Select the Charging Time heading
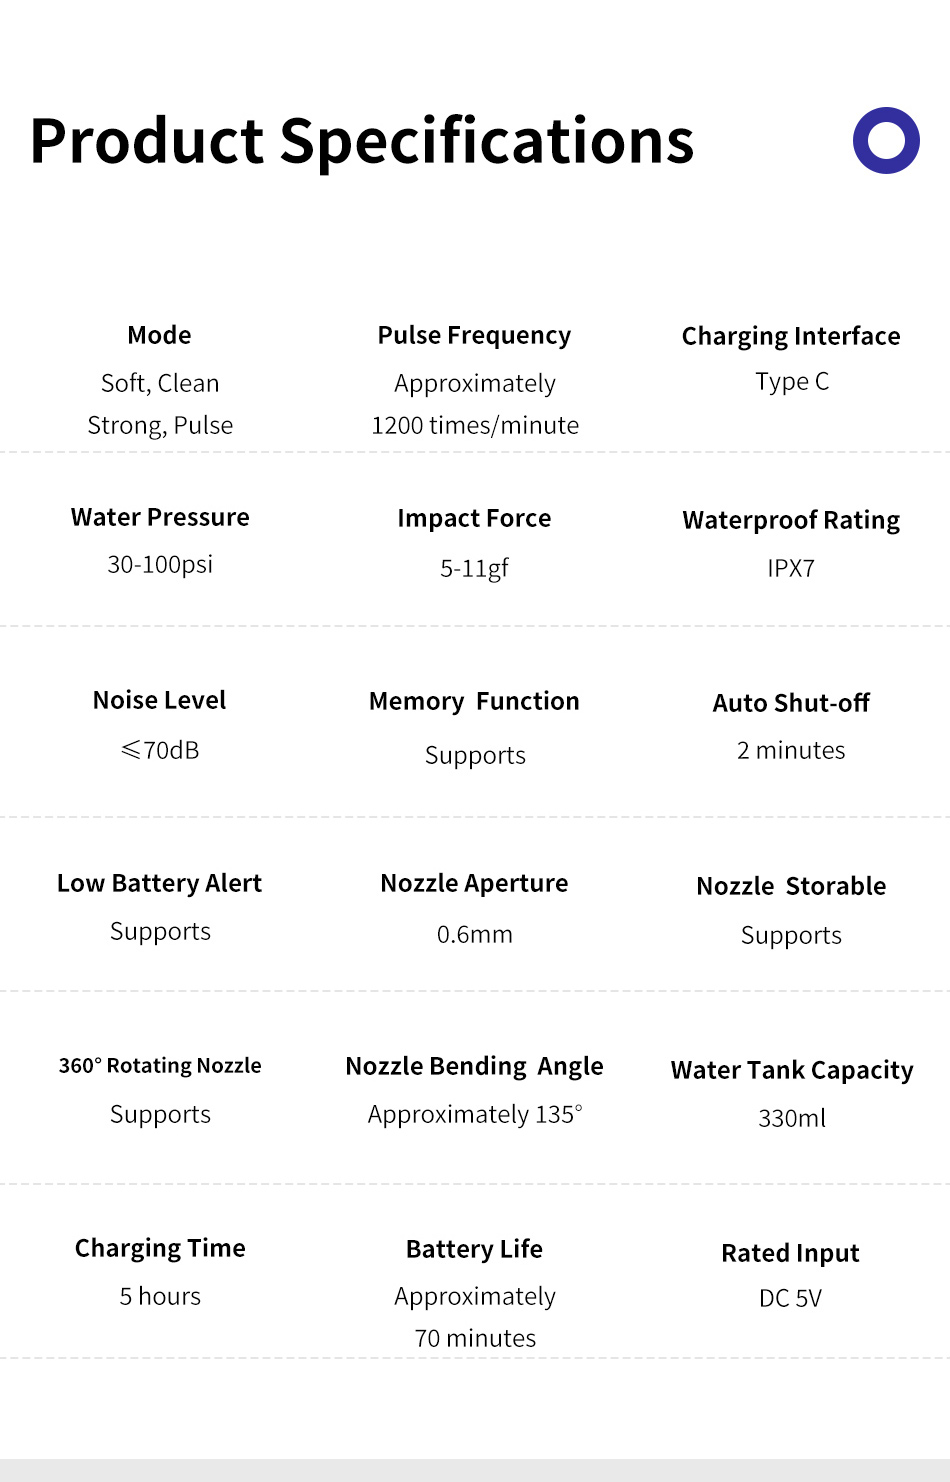This screenshot has width=950, height=1482. [160, 1248]
